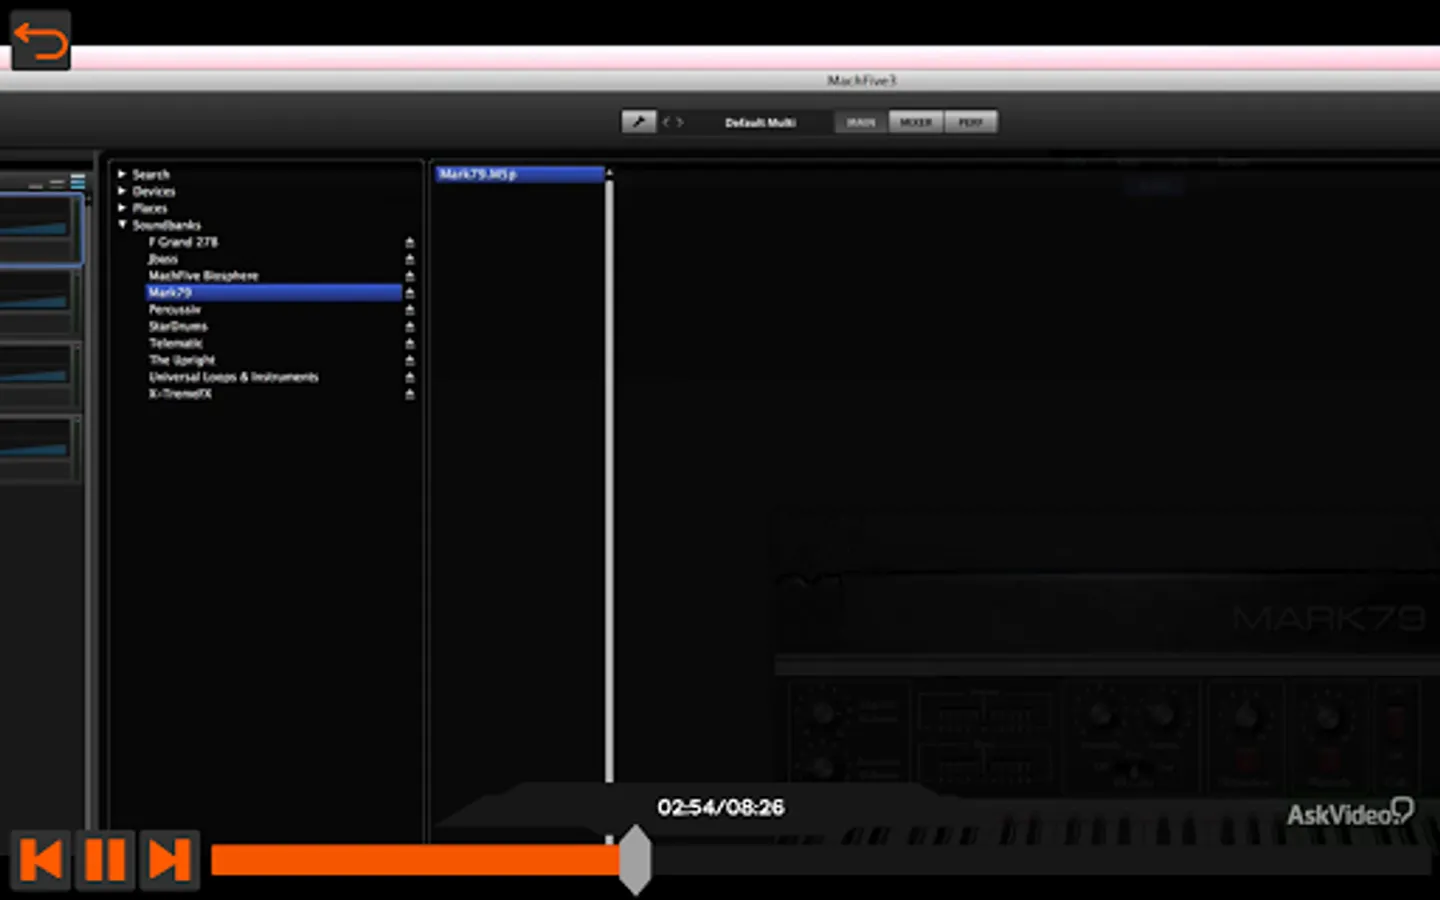1440x900 pixels.
Task: Click the file list scroll-up arrow
Action: 609,173
